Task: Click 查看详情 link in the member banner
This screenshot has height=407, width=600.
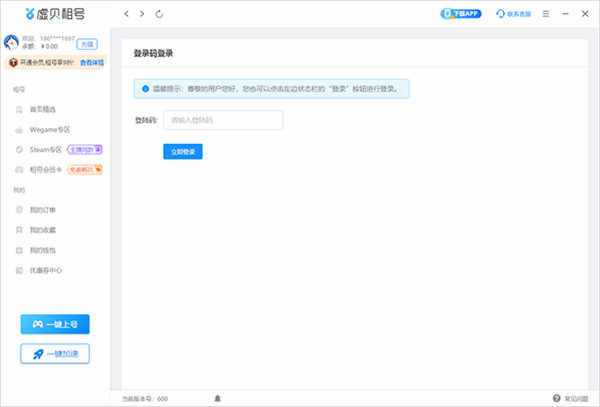Action: 92,62
